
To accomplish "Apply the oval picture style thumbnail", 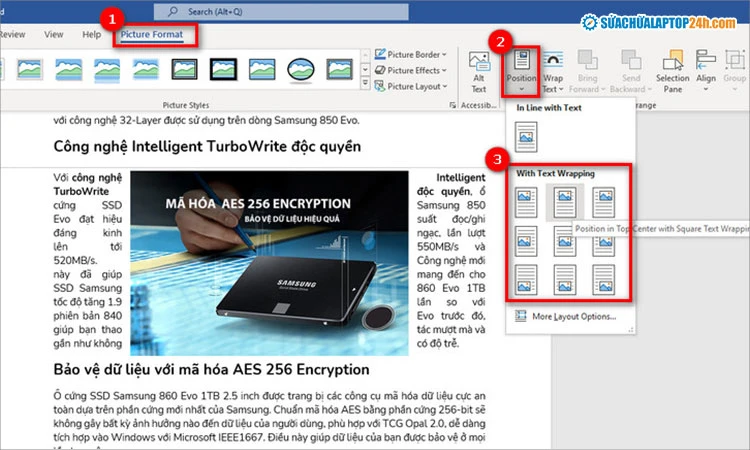I will pyautogui.click(x=301, y=68).
